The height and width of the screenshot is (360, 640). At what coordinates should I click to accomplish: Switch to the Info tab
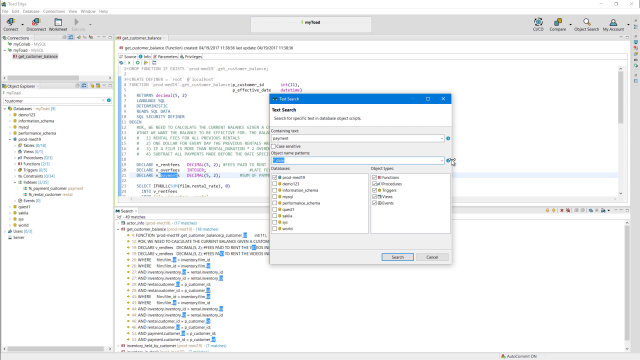(144, 57)
